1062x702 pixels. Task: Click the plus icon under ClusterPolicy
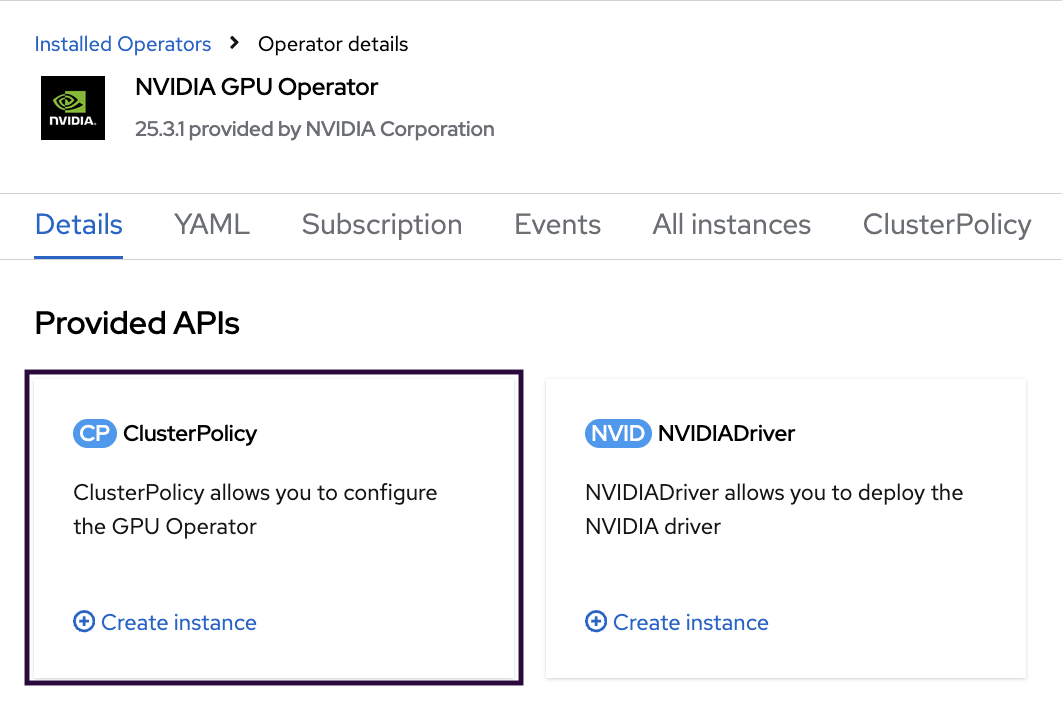point(84,622)
